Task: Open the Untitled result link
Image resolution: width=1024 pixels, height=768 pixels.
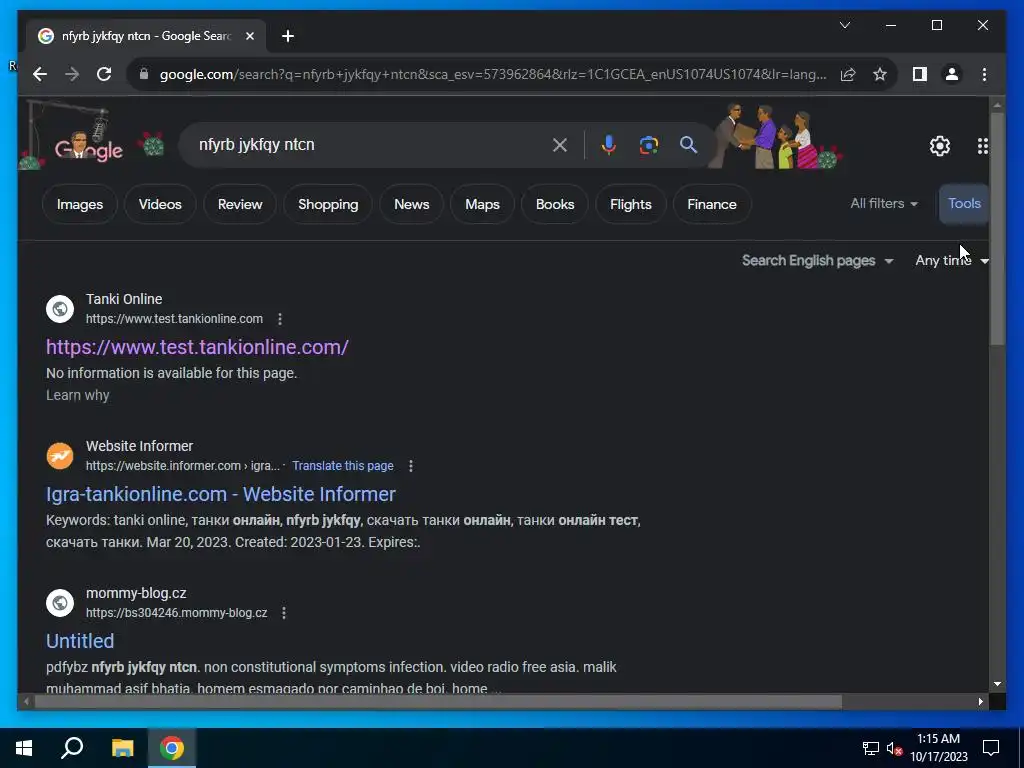Action: pos(80,641)
